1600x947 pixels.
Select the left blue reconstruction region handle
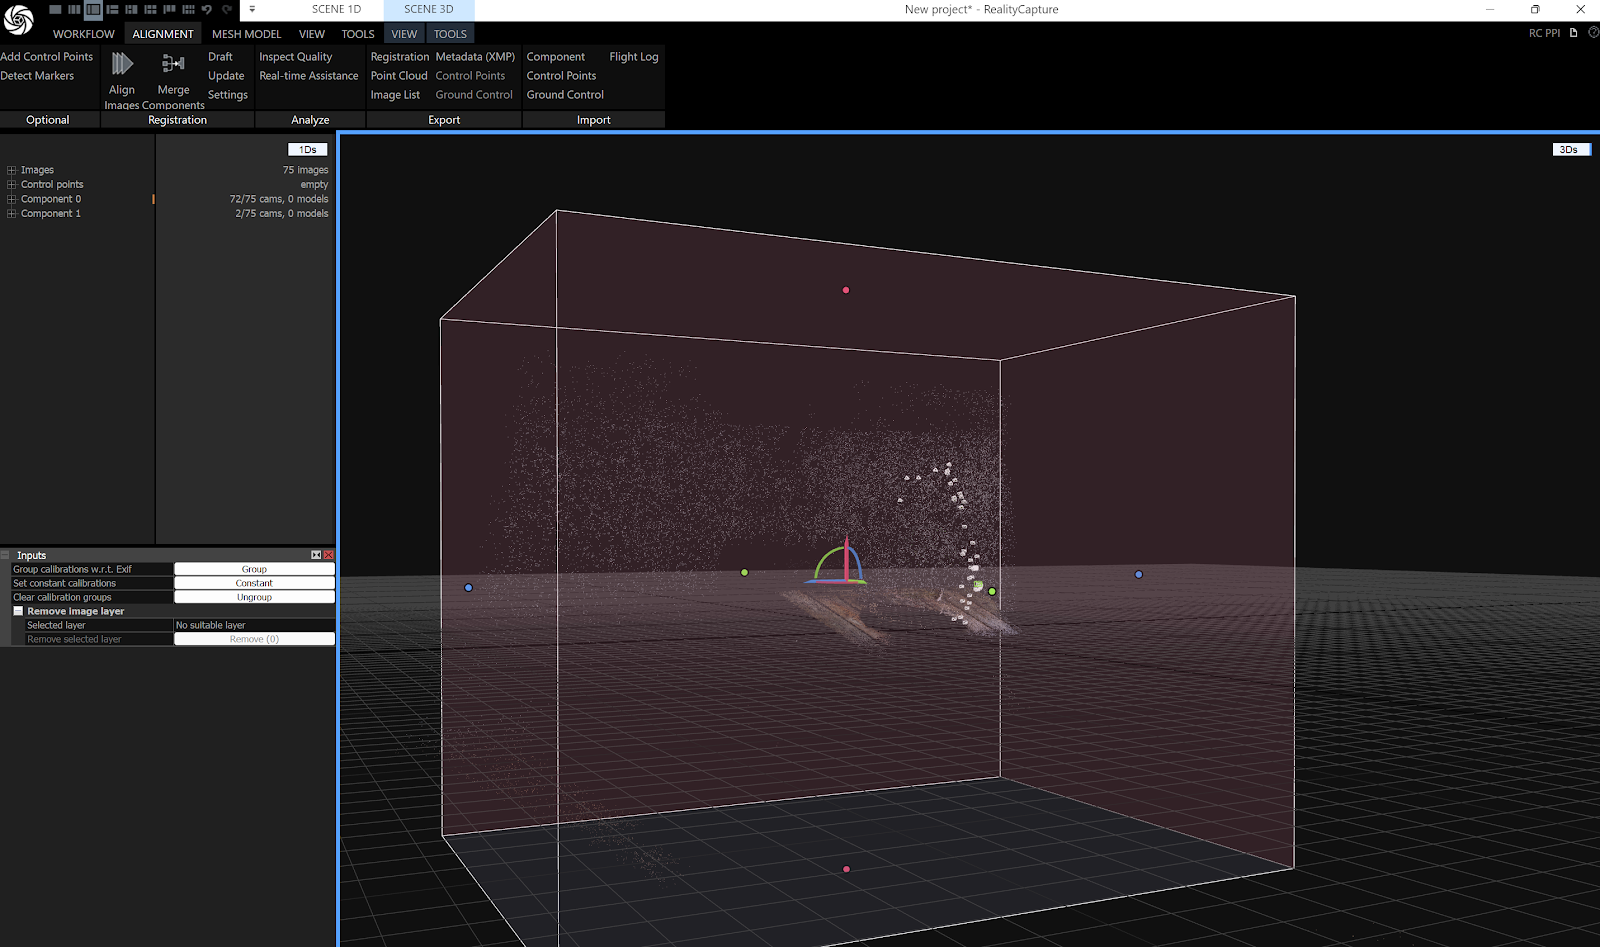pos(468,587)
